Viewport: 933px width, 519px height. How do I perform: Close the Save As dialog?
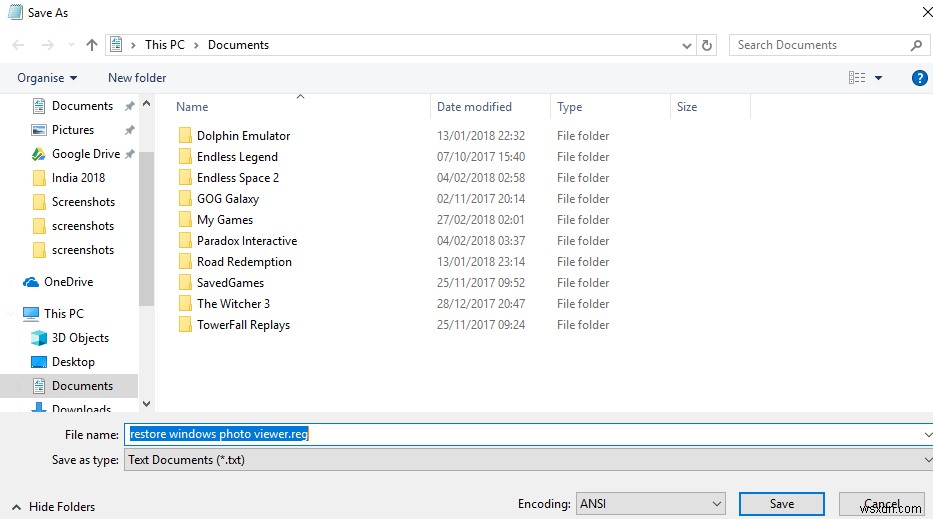pyautogui.click(x=926, y=12)
